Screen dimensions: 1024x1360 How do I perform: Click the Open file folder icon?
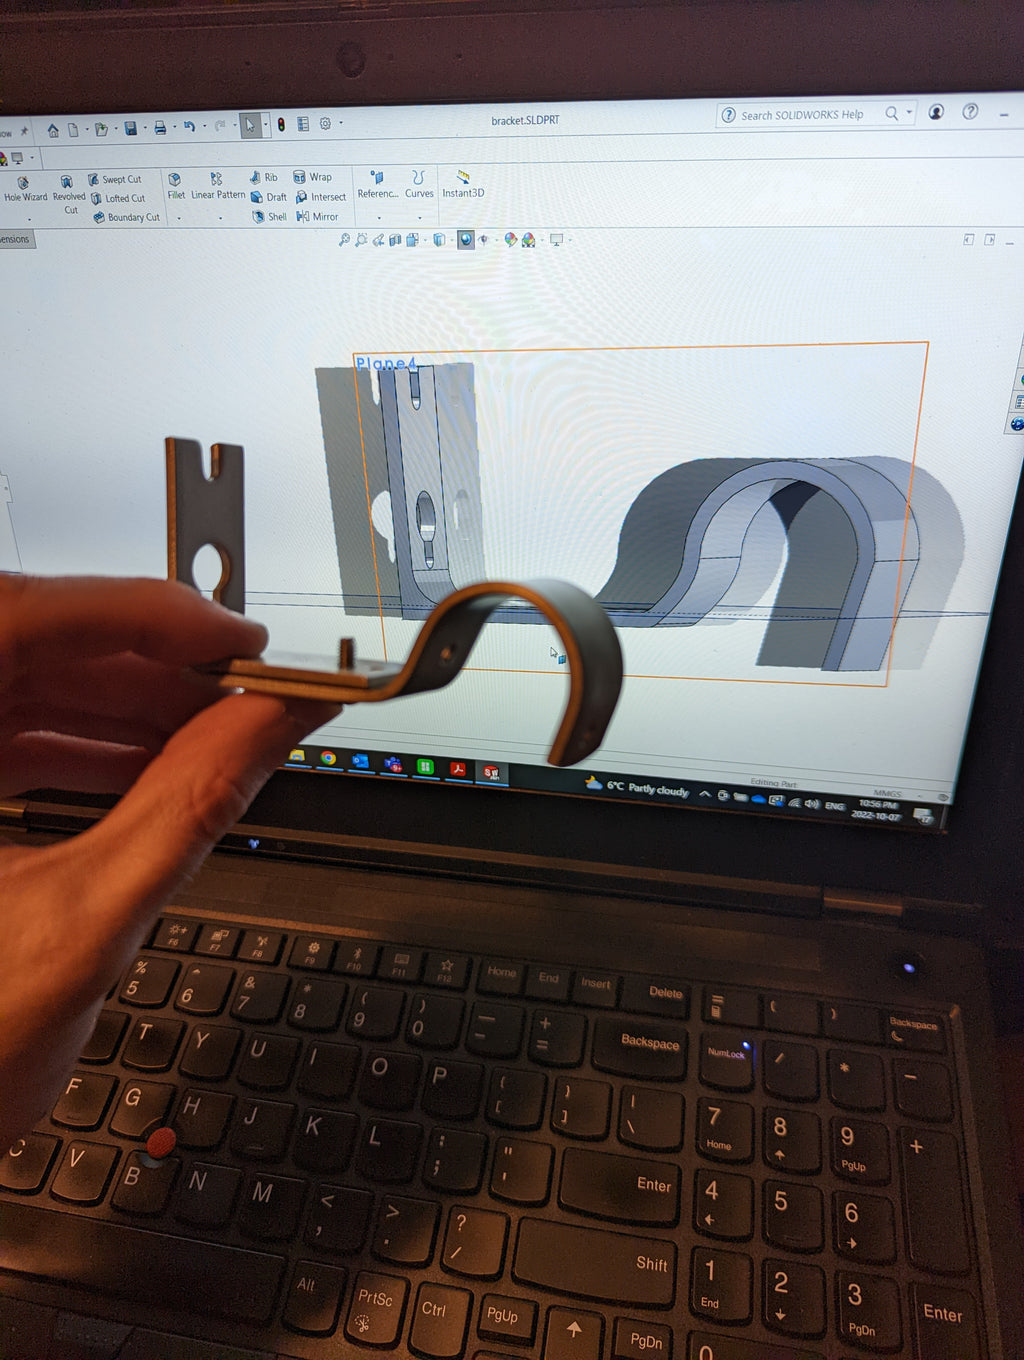coord(101,130)
